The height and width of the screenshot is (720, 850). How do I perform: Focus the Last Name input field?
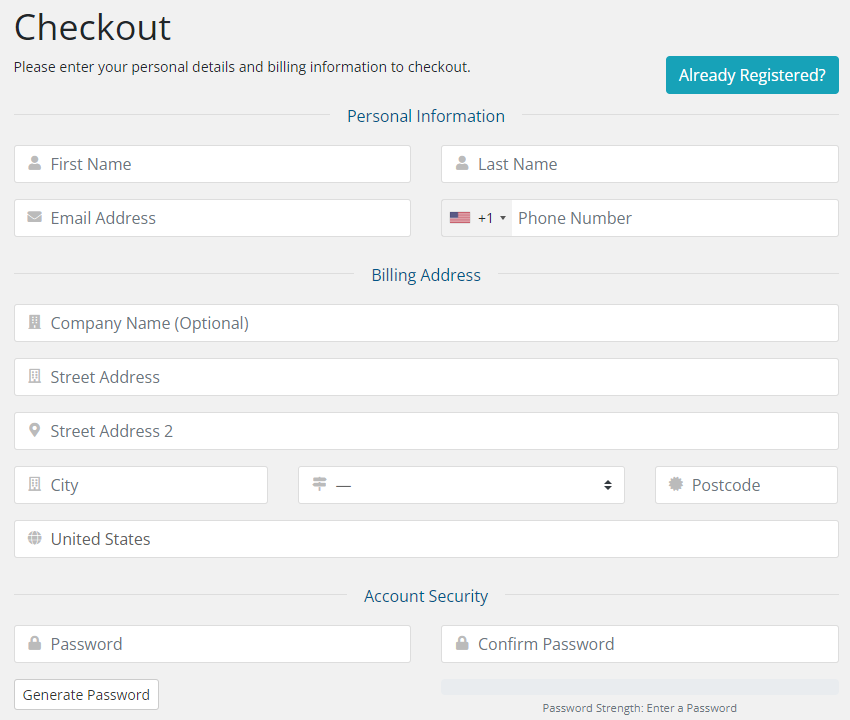pyautogui.click(x=650, y=164)
